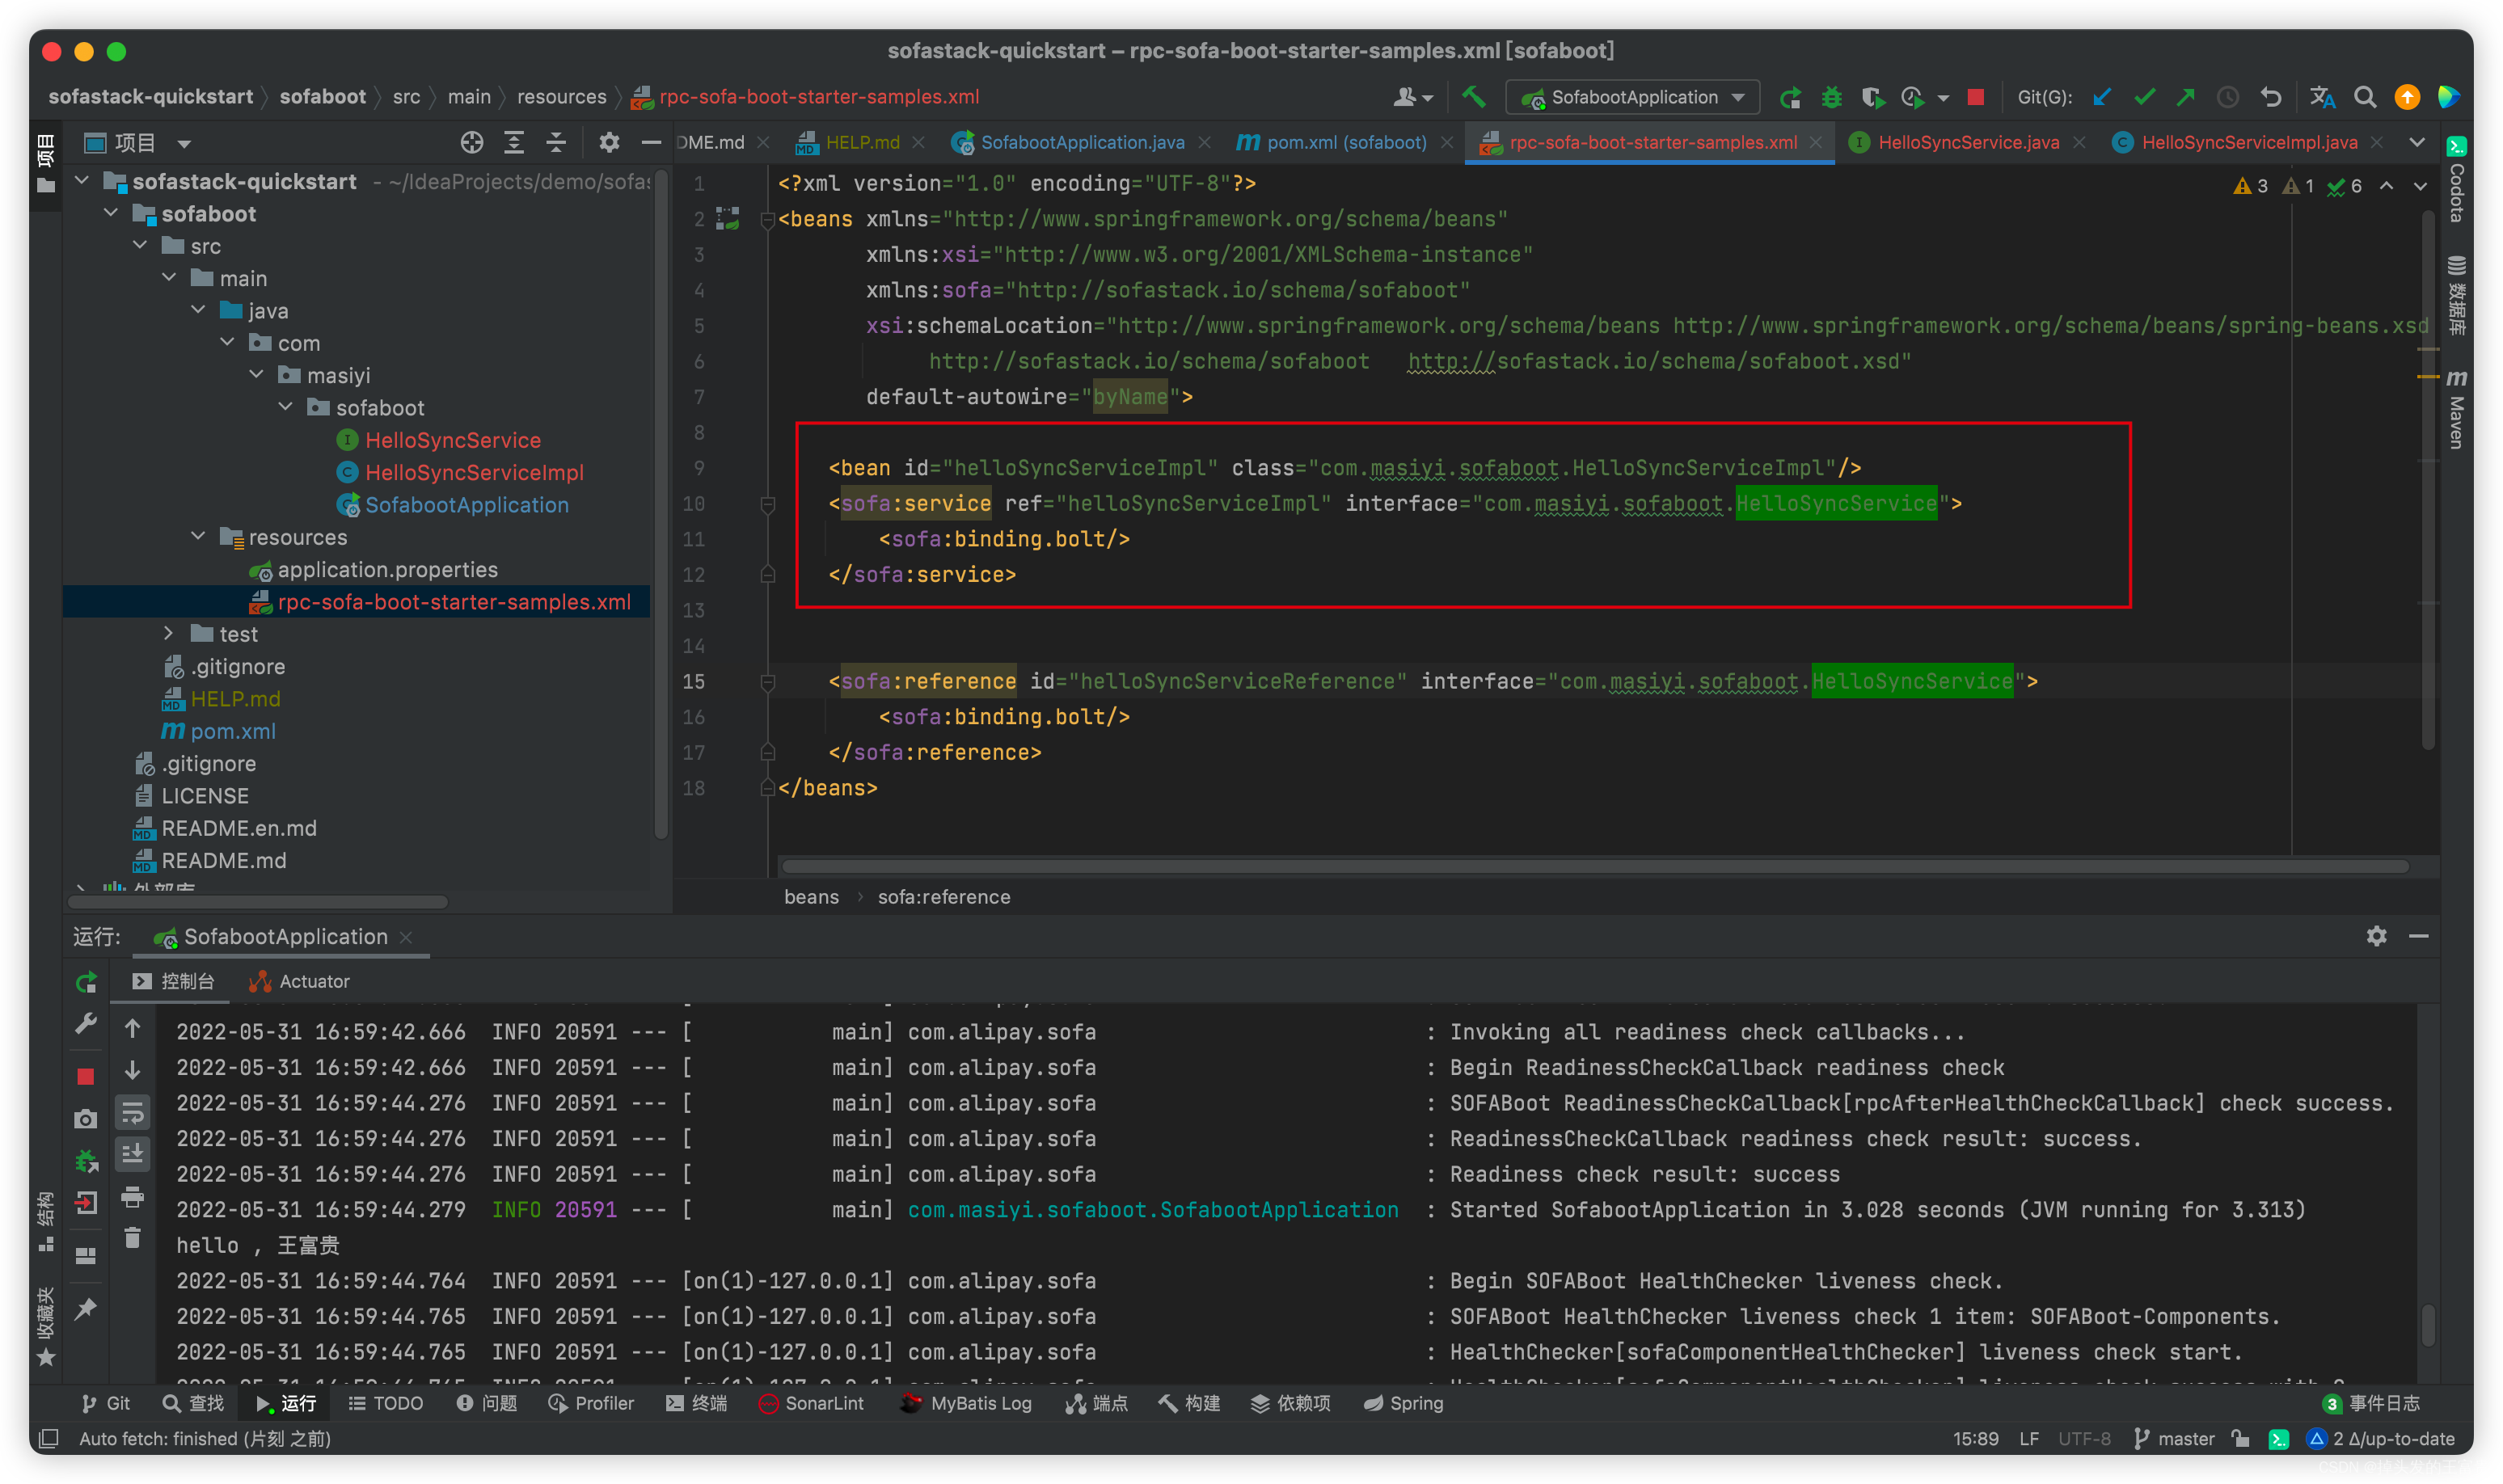Click the Git commit green checkmark

(x=2143, y=97)
